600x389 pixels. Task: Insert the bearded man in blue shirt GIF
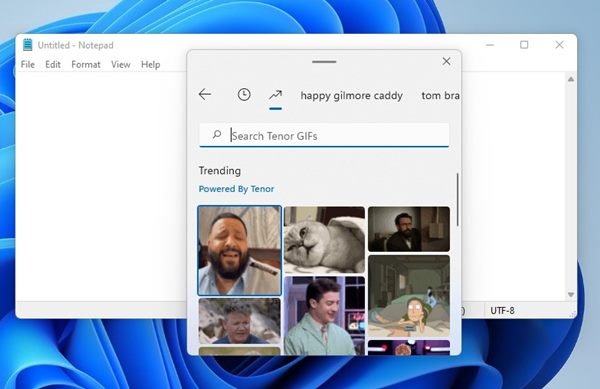[240, 251]
